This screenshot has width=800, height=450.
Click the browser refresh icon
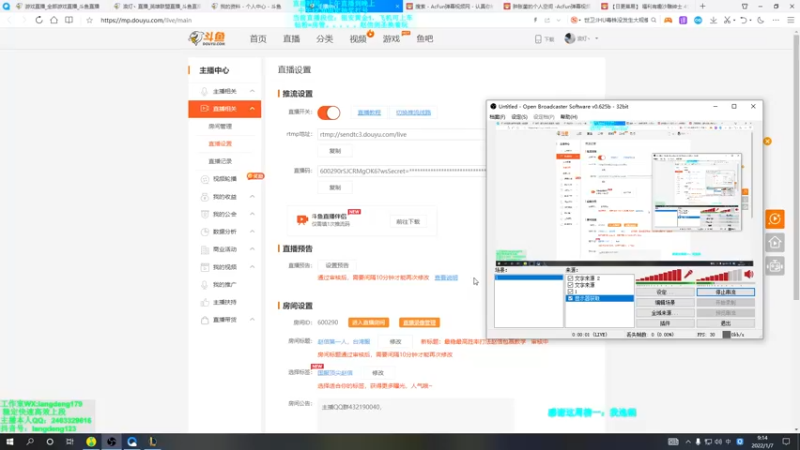tap(39, 20)
